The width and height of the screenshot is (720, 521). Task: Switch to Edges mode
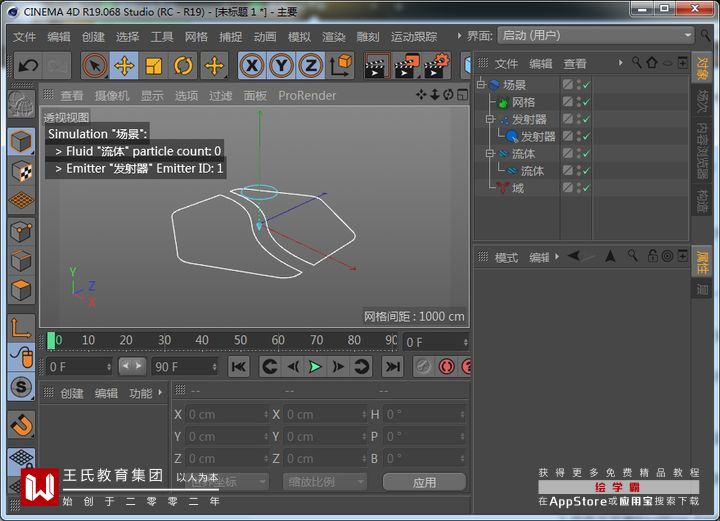tap(21, 261)
